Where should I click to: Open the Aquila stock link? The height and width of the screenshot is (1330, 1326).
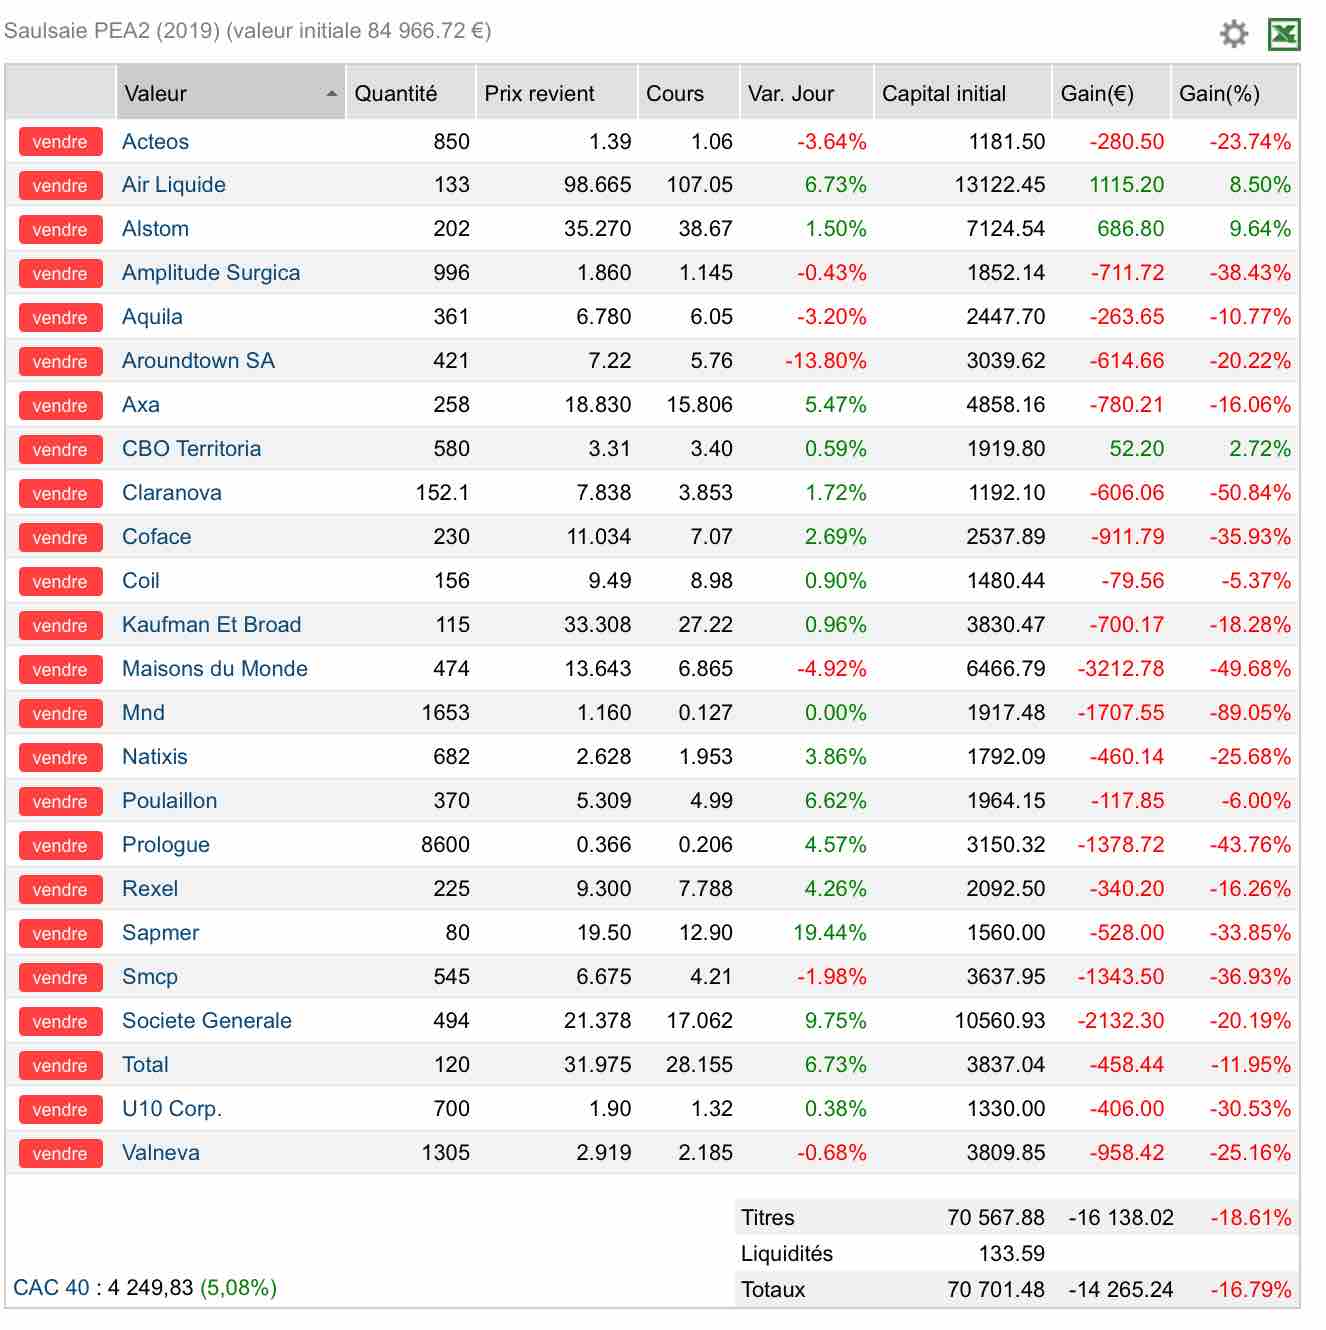coord(152,317)
